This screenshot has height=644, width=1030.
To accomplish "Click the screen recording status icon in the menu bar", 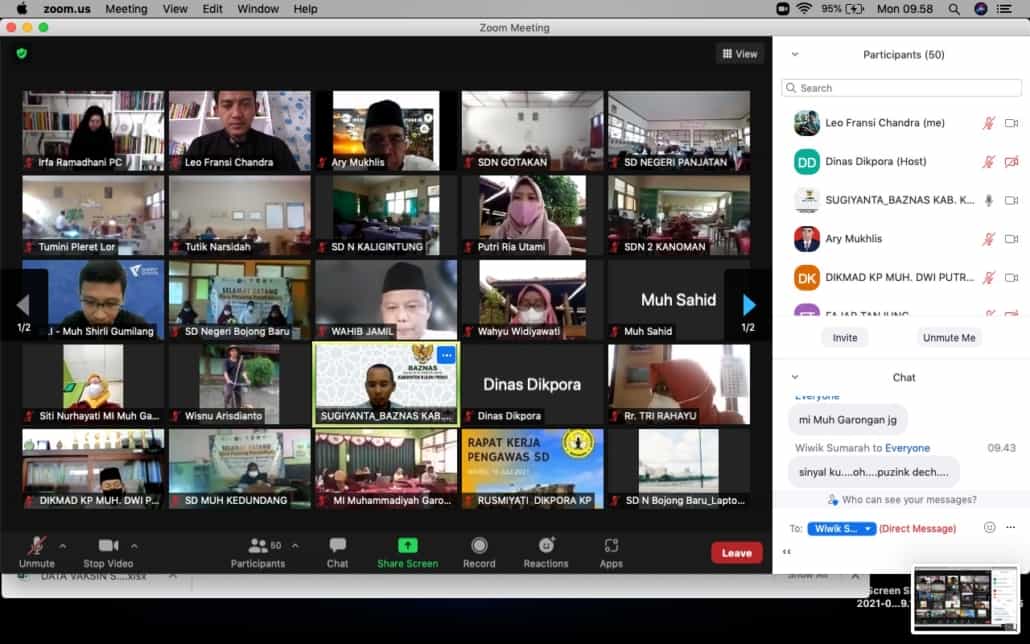I will tap(782, 9).
